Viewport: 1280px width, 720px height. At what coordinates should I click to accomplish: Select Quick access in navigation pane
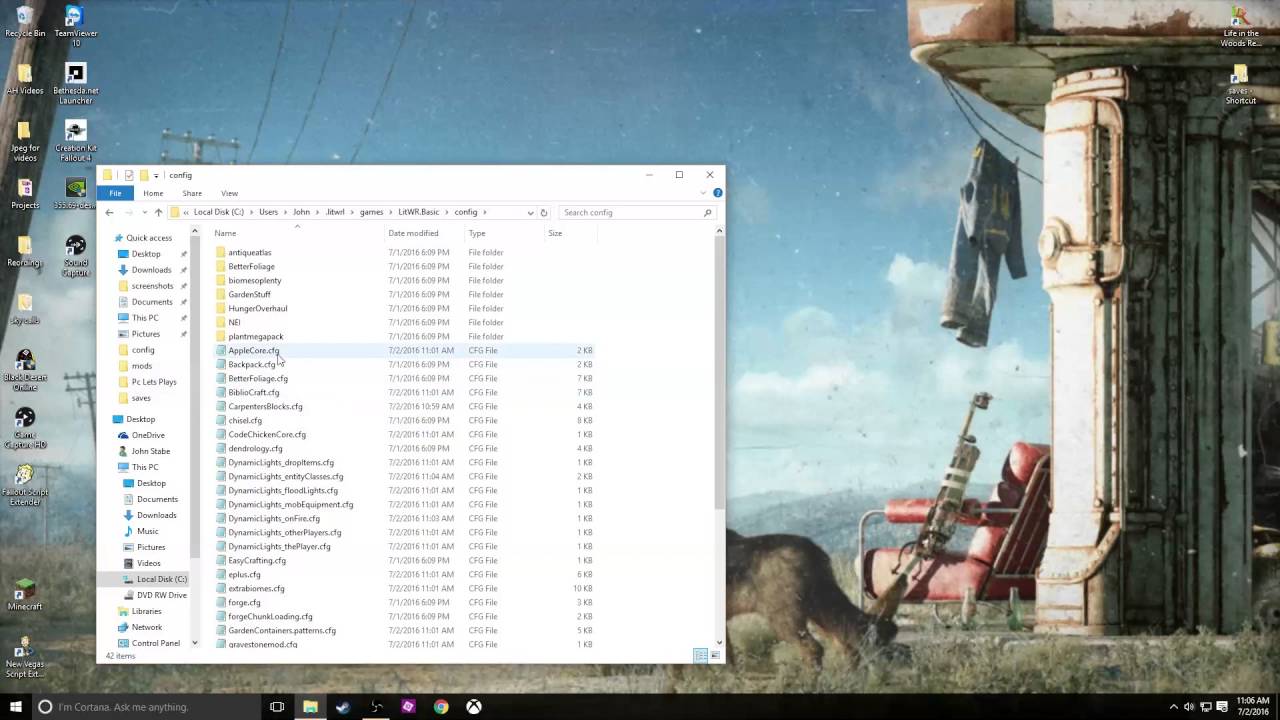pos(149,238)
